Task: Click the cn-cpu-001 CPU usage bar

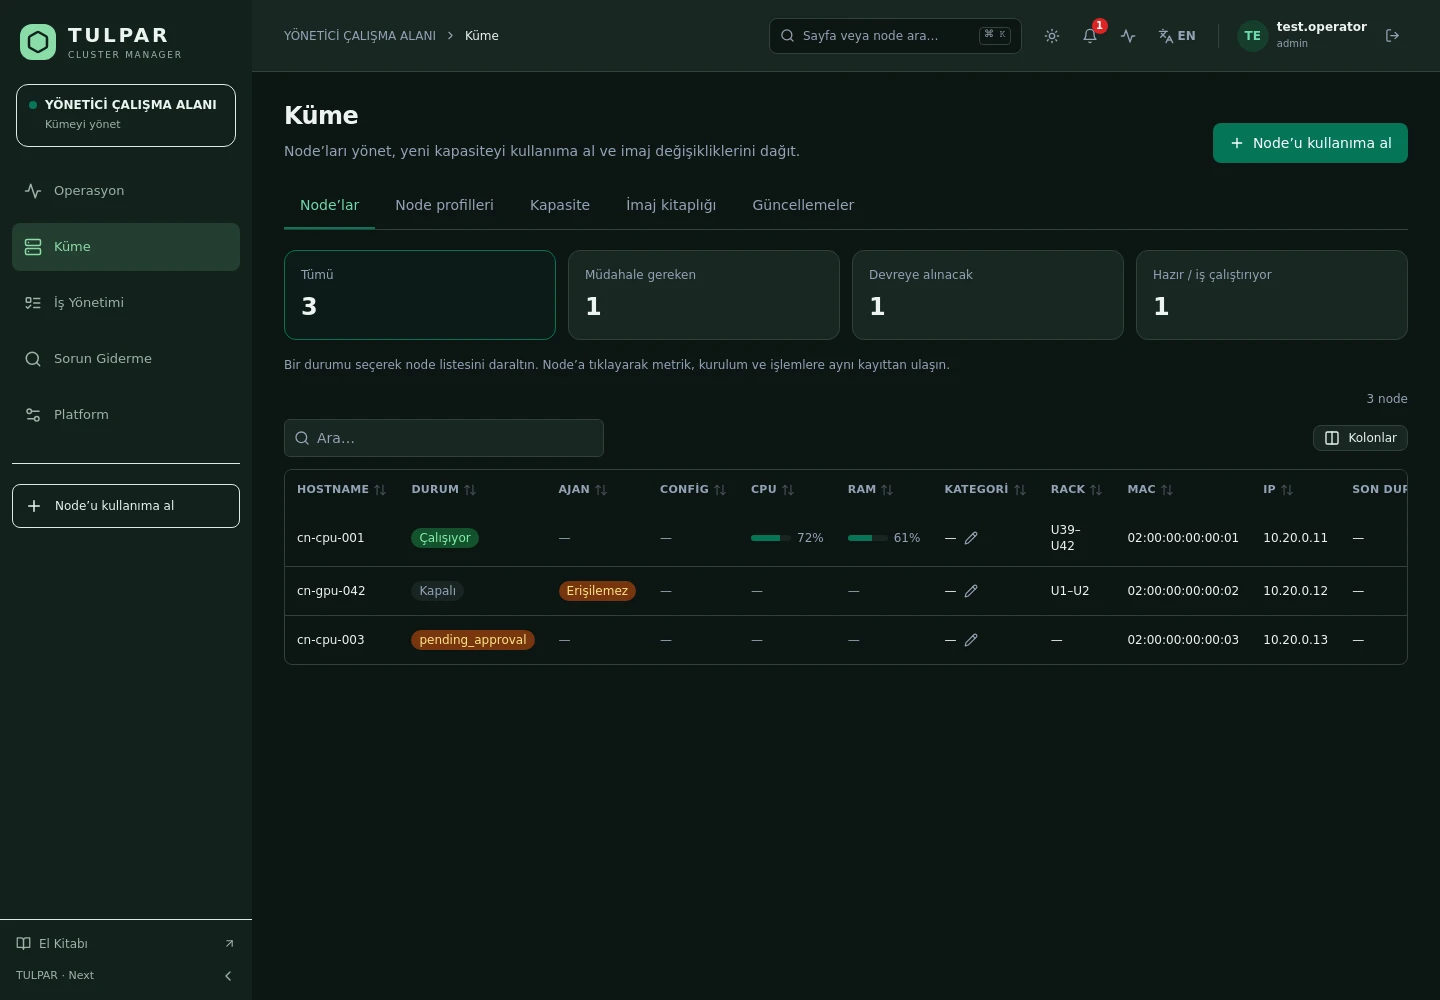Action: coord(771,538)
